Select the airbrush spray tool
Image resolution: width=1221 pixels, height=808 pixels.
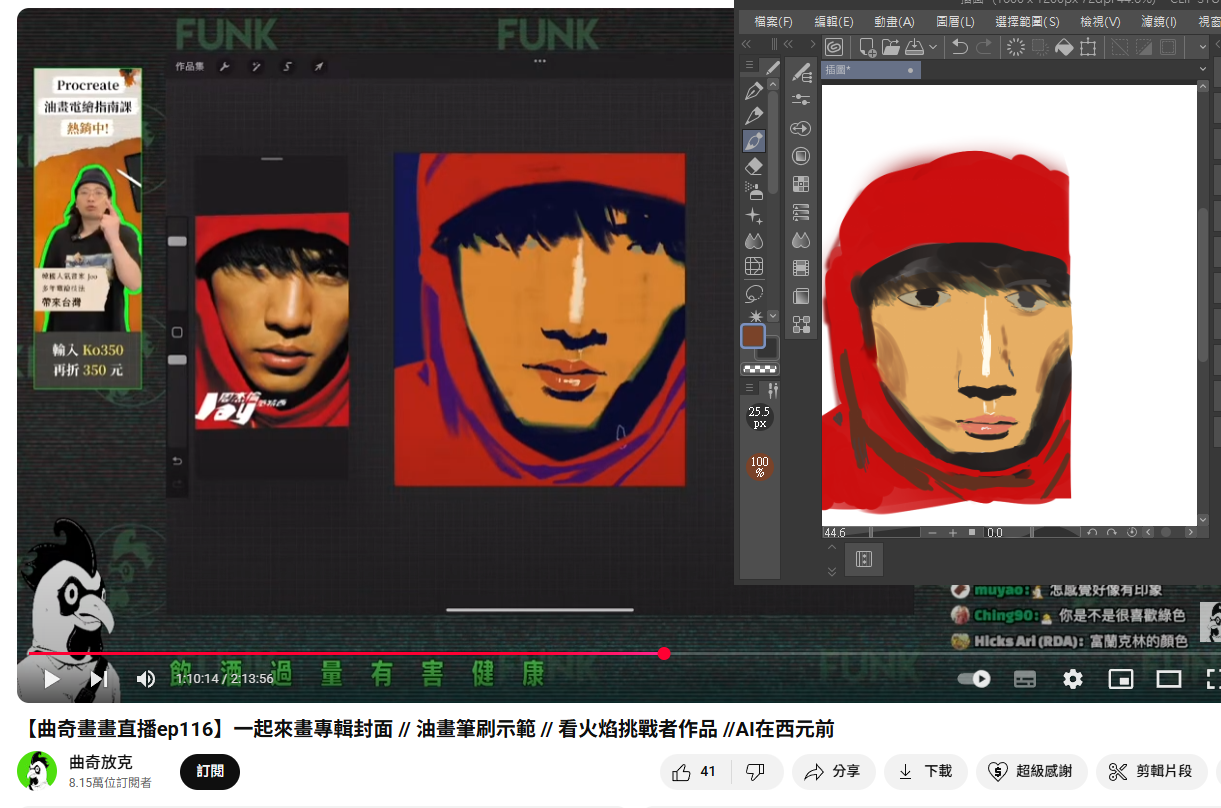pyautogui.click(x=754, y=191)
